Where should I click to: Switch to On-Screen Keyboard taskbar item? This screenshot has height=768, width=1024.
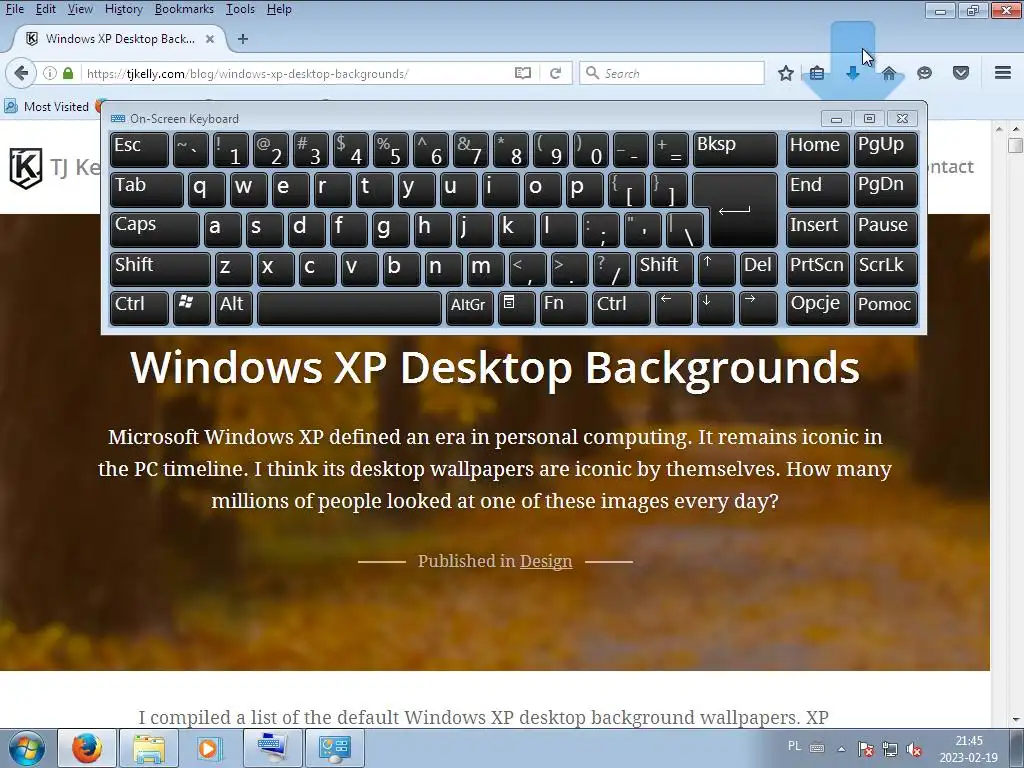pyautogui.click(x=272, y=748)
